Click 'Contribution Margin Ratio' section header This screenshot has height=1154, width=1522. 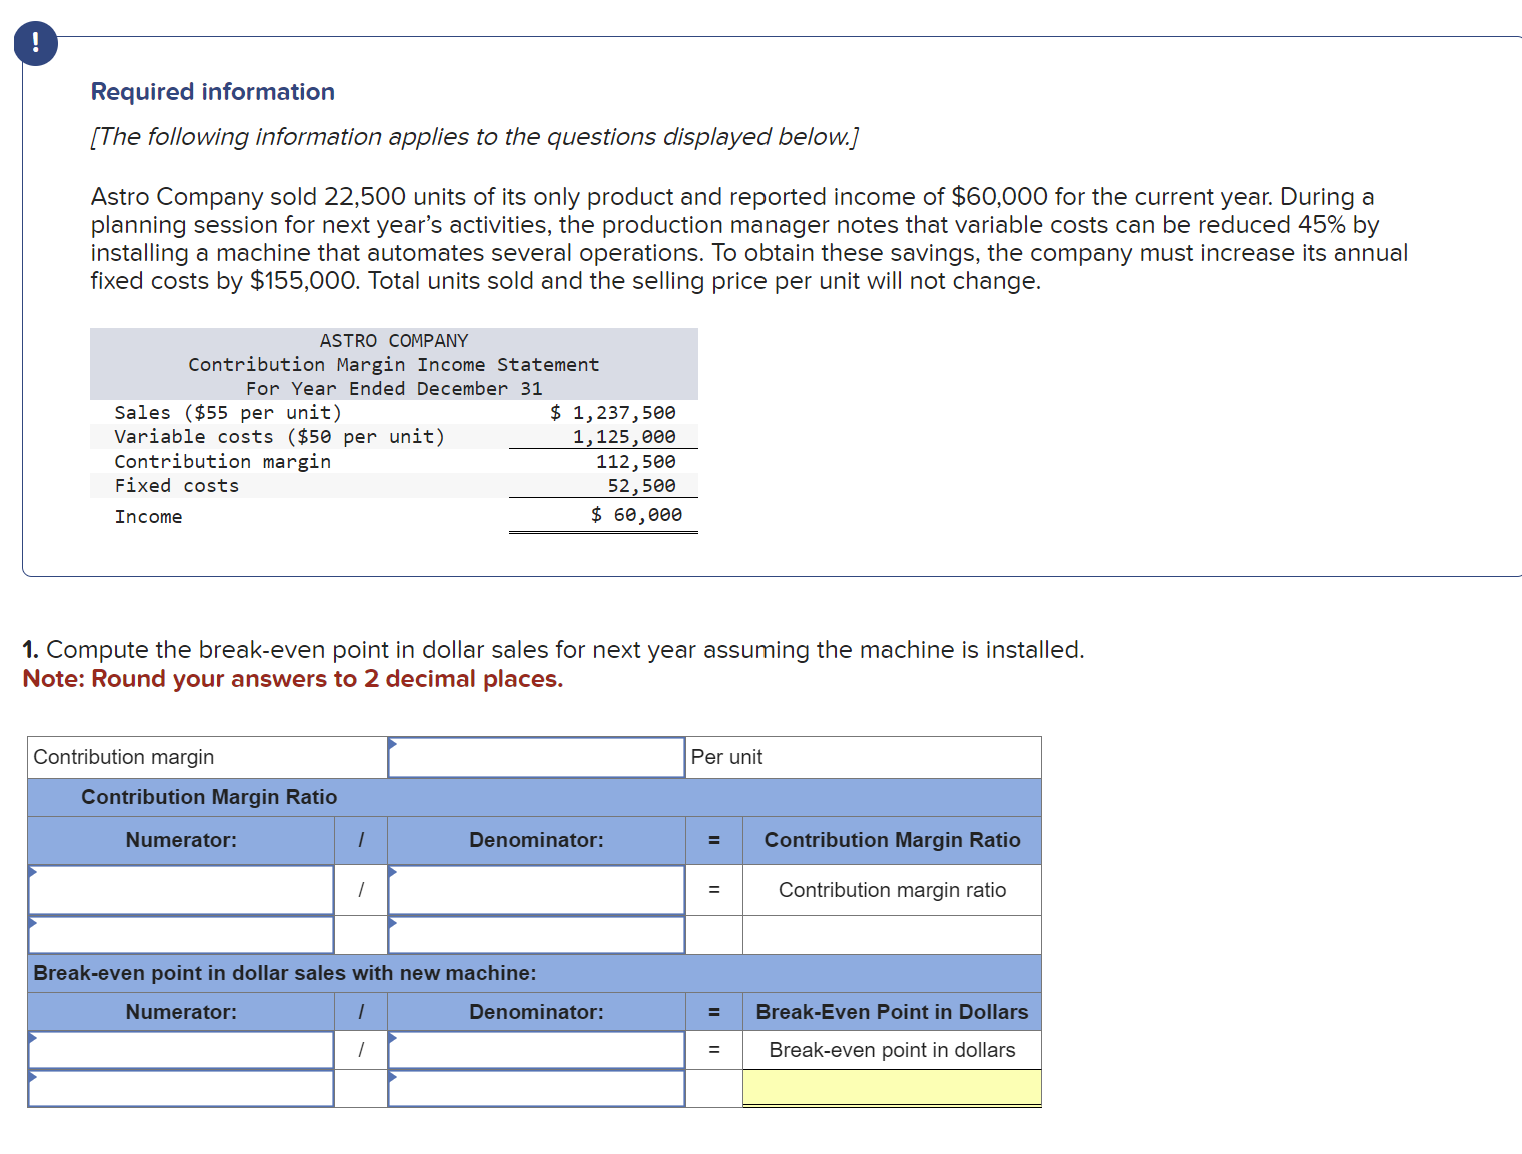pos(209,797)
